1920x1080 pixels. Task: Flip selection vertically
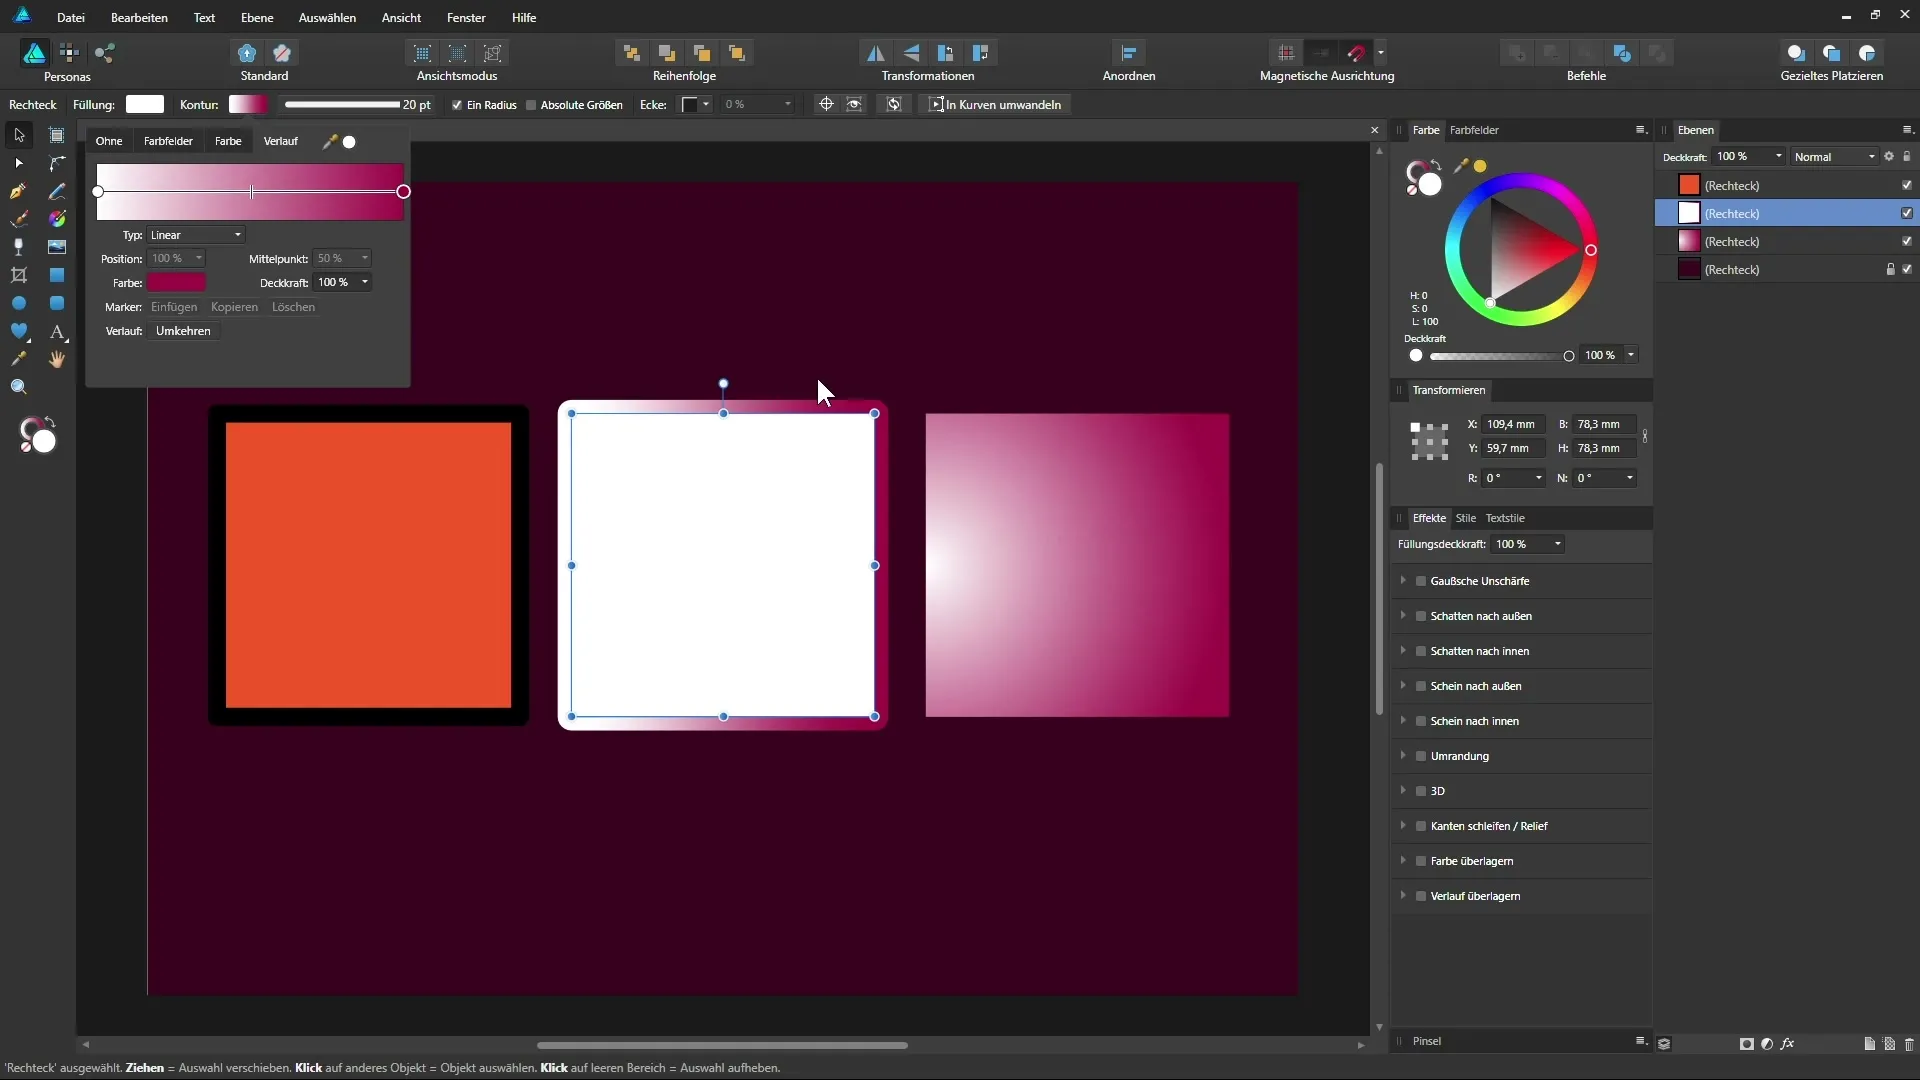tap(911, 53)
